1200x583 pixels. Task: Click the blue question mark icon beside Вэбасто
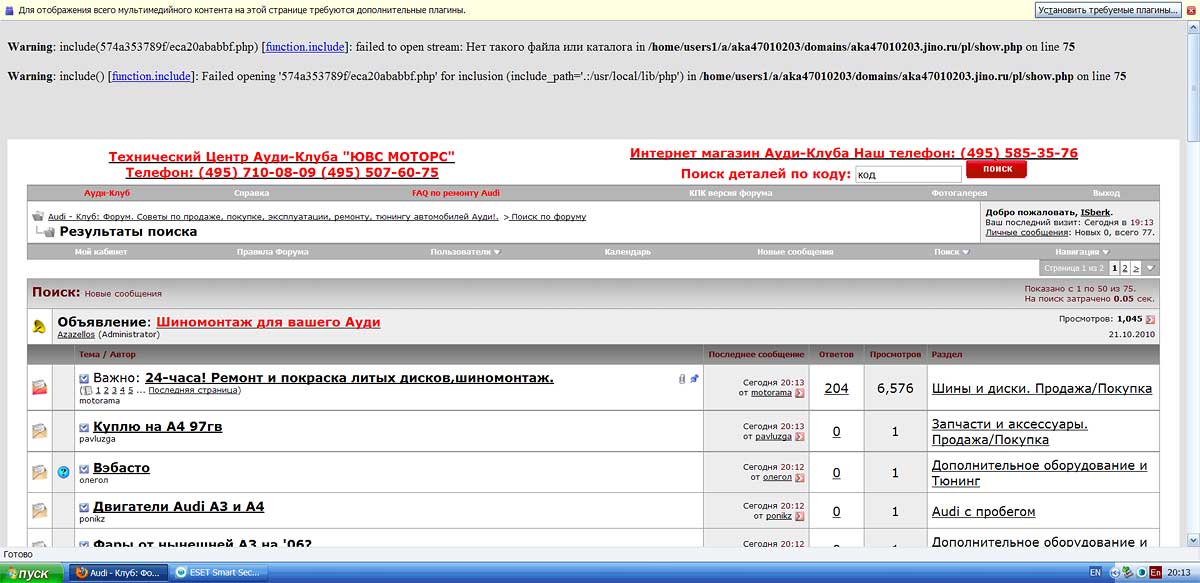pos(64,472)
